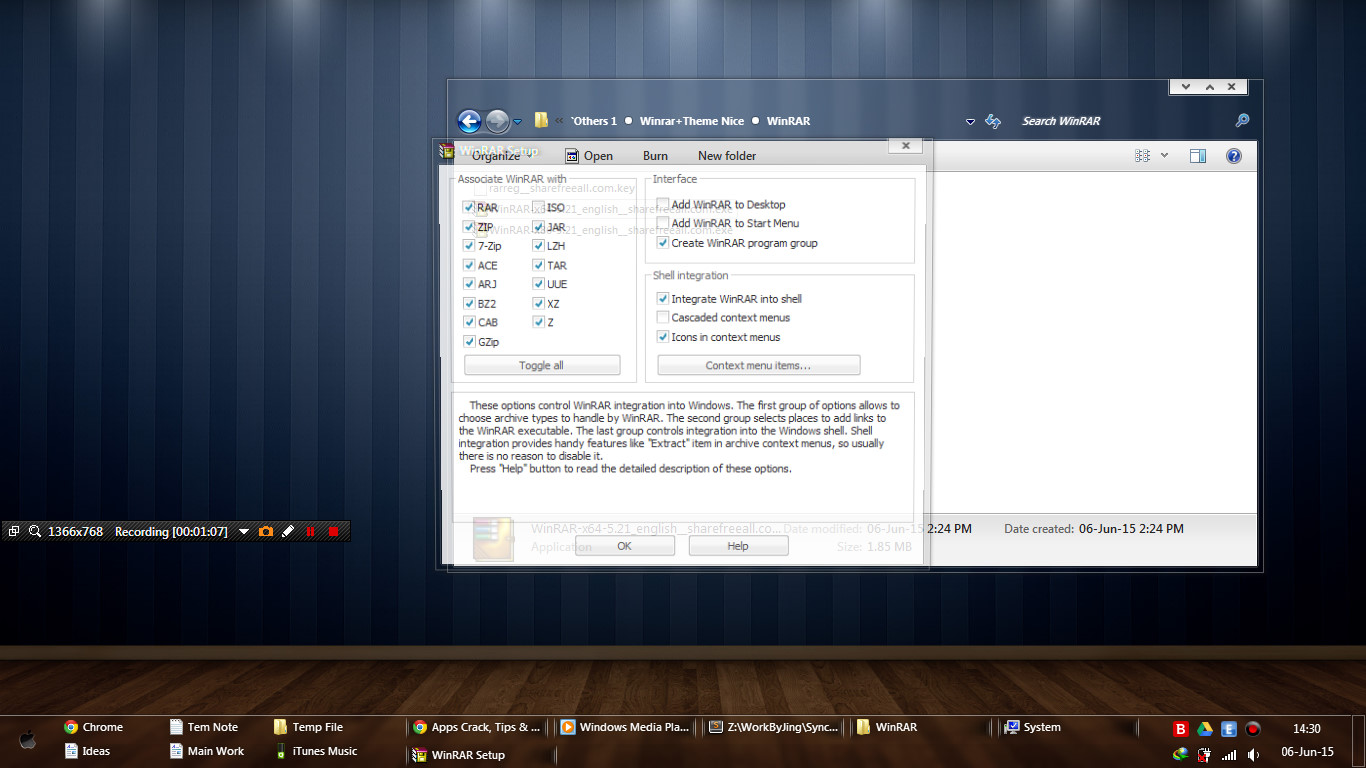Screen dimensions: 1366x768
Task: Uncheck the GZip file association
Action: 469,341
